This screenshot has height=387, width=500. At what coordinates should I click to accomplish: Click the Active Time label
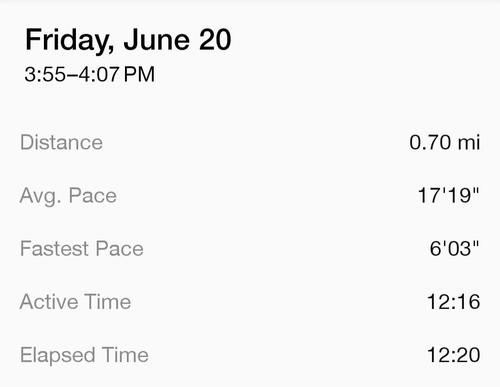75,302
